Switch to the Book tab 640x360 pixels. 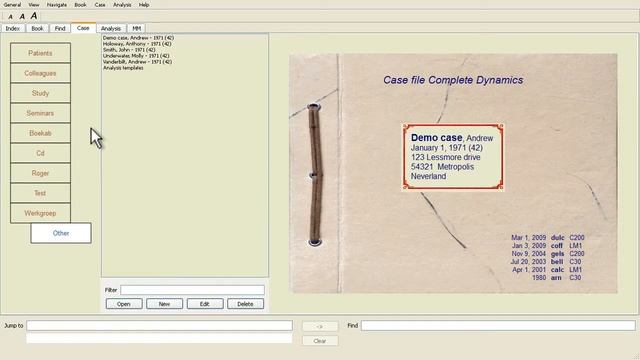click(x=37, y=28)
